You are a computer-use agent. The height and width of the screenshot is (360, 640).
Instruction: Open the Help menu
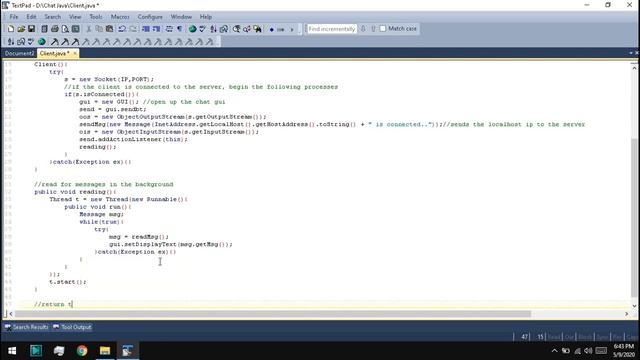206,17
